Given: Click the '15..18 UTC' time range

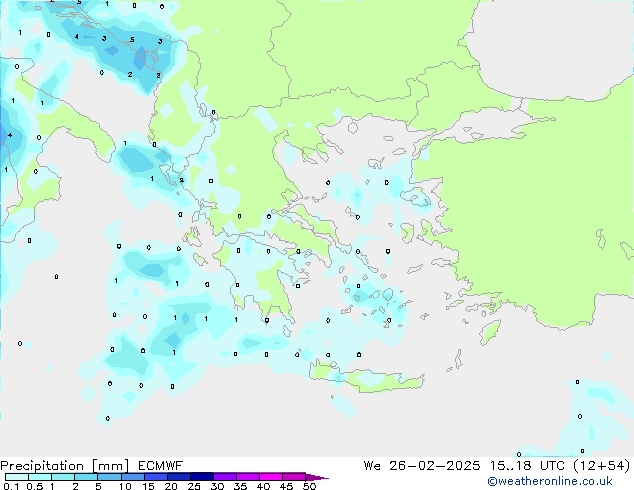Looking at the screenshot, I should click(x=526, y=466).
